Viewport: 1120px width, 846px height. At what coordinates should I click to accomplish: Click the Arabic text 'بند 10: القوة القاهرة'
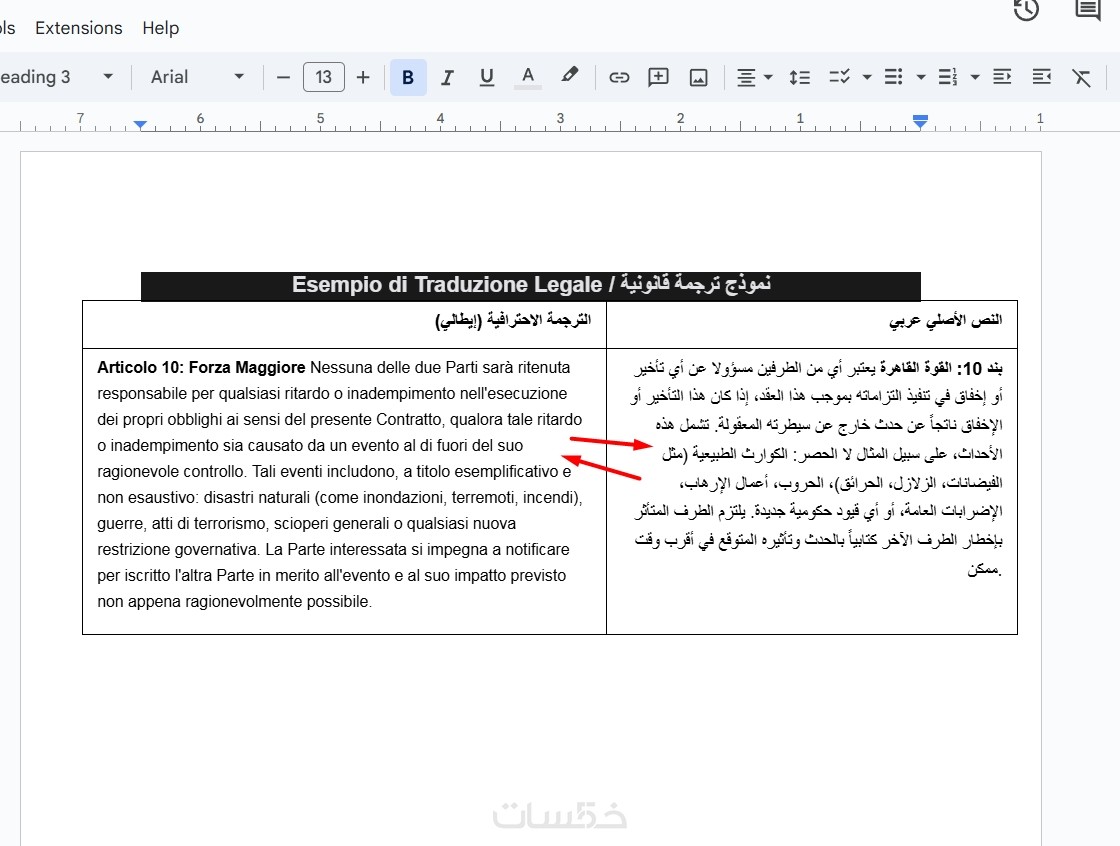943,368
